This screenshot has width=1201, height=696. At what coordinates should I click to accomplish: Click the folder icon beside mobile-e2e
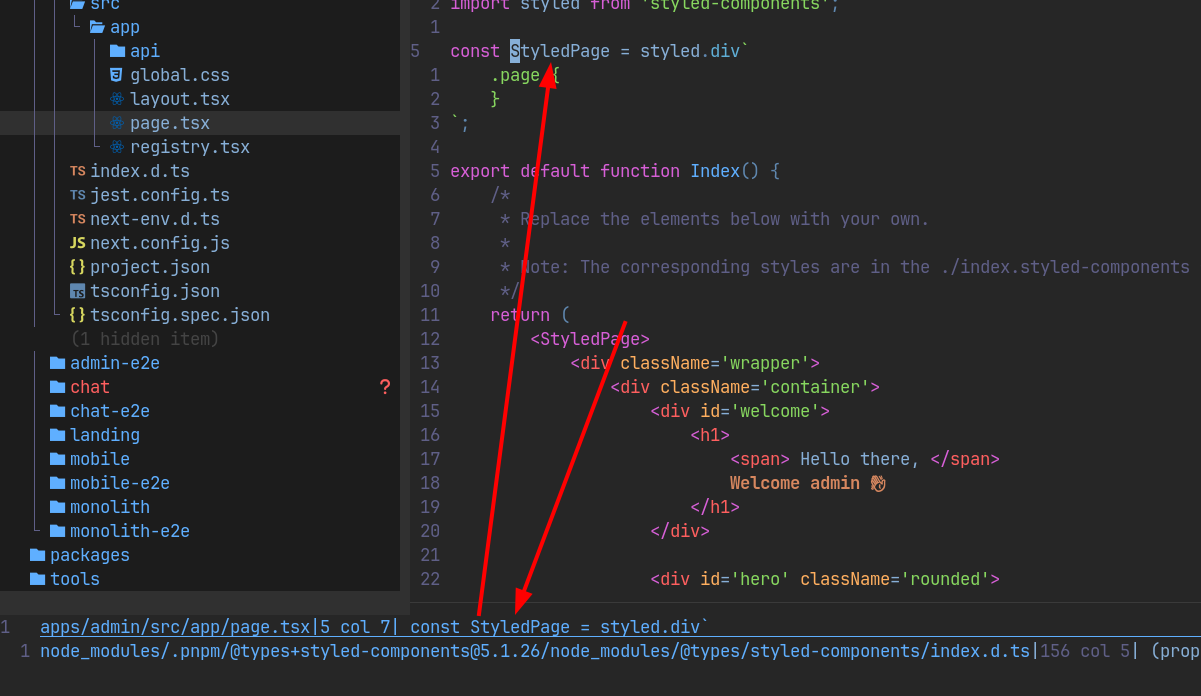point(58,483)
